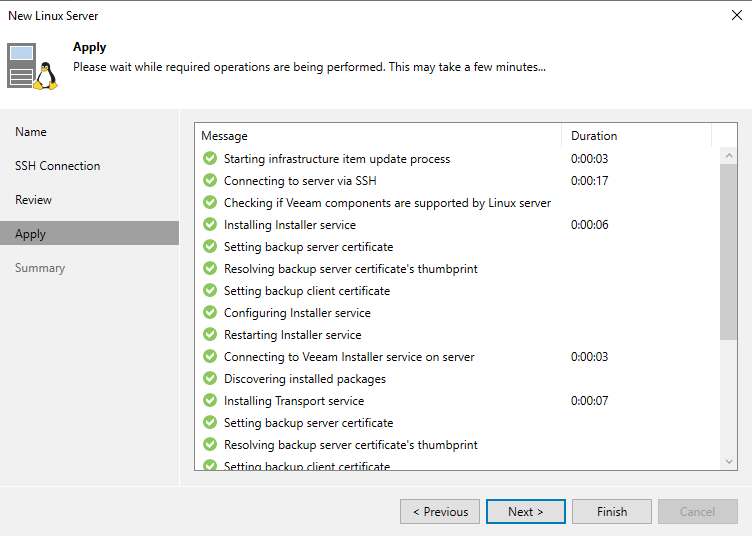
Task: Select the Review step in sidebar
Action: pyautogui.click(x=34, y=200)
